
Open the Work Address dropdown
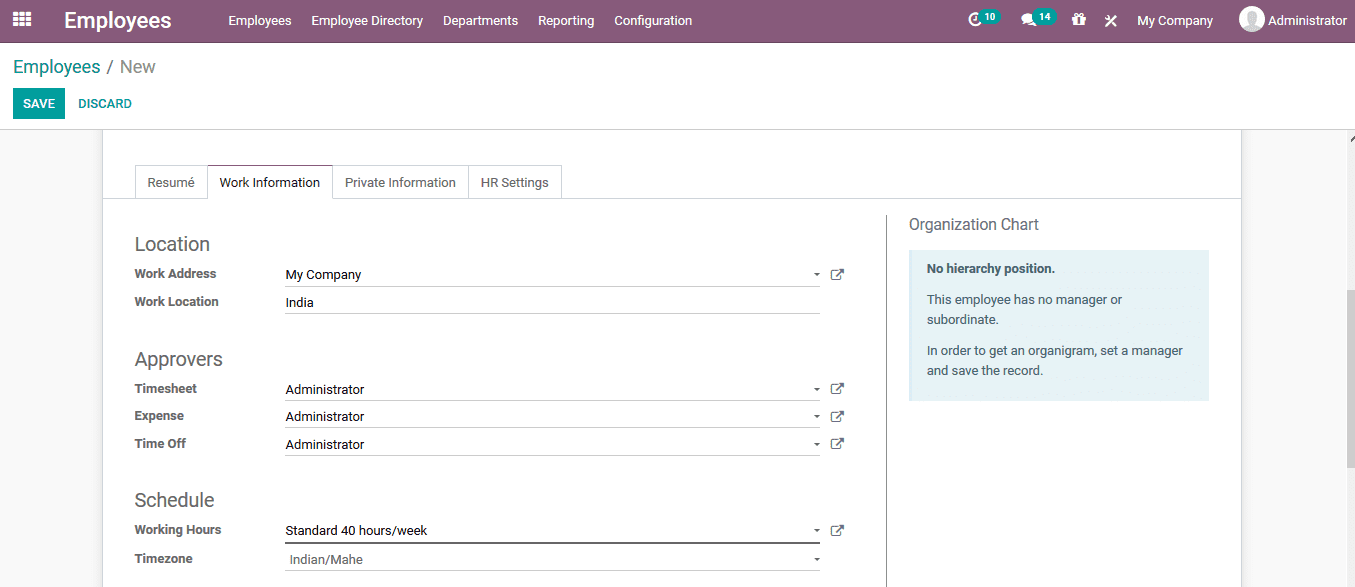click(x=815, y=274)
